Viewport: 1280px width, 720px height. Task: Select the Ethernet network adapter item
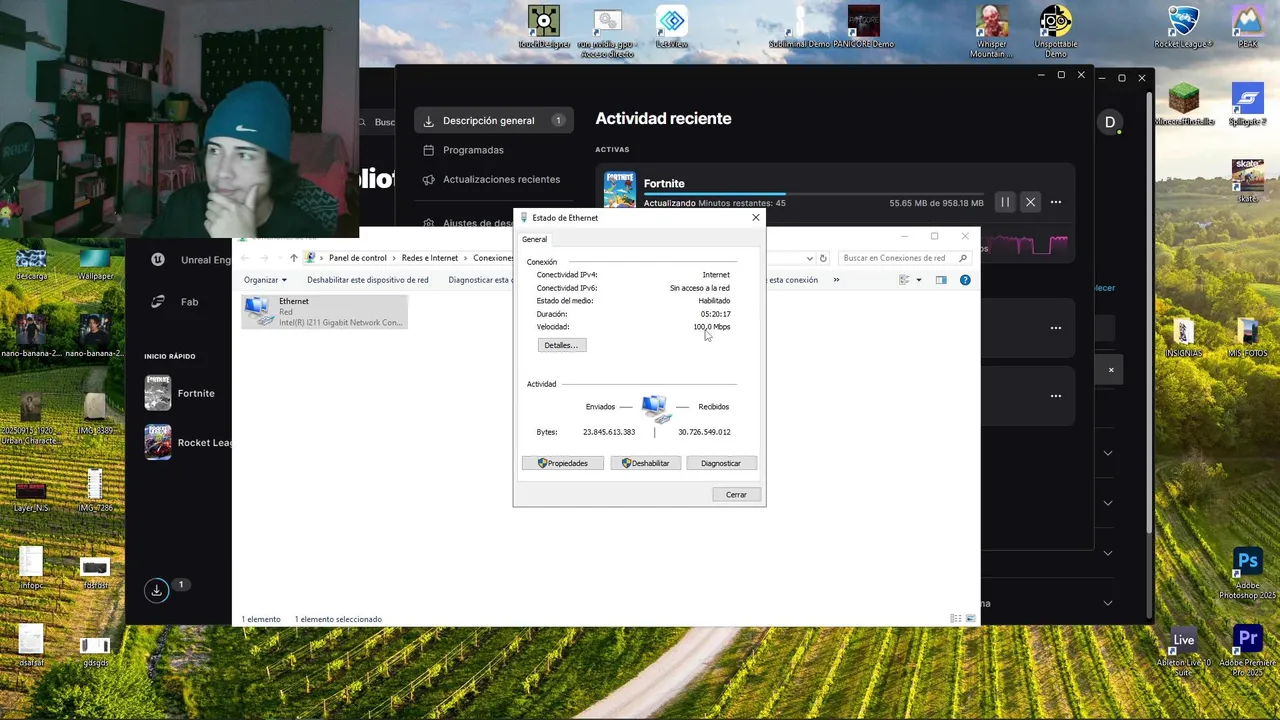pyautogui.click(x=324, y=312)
